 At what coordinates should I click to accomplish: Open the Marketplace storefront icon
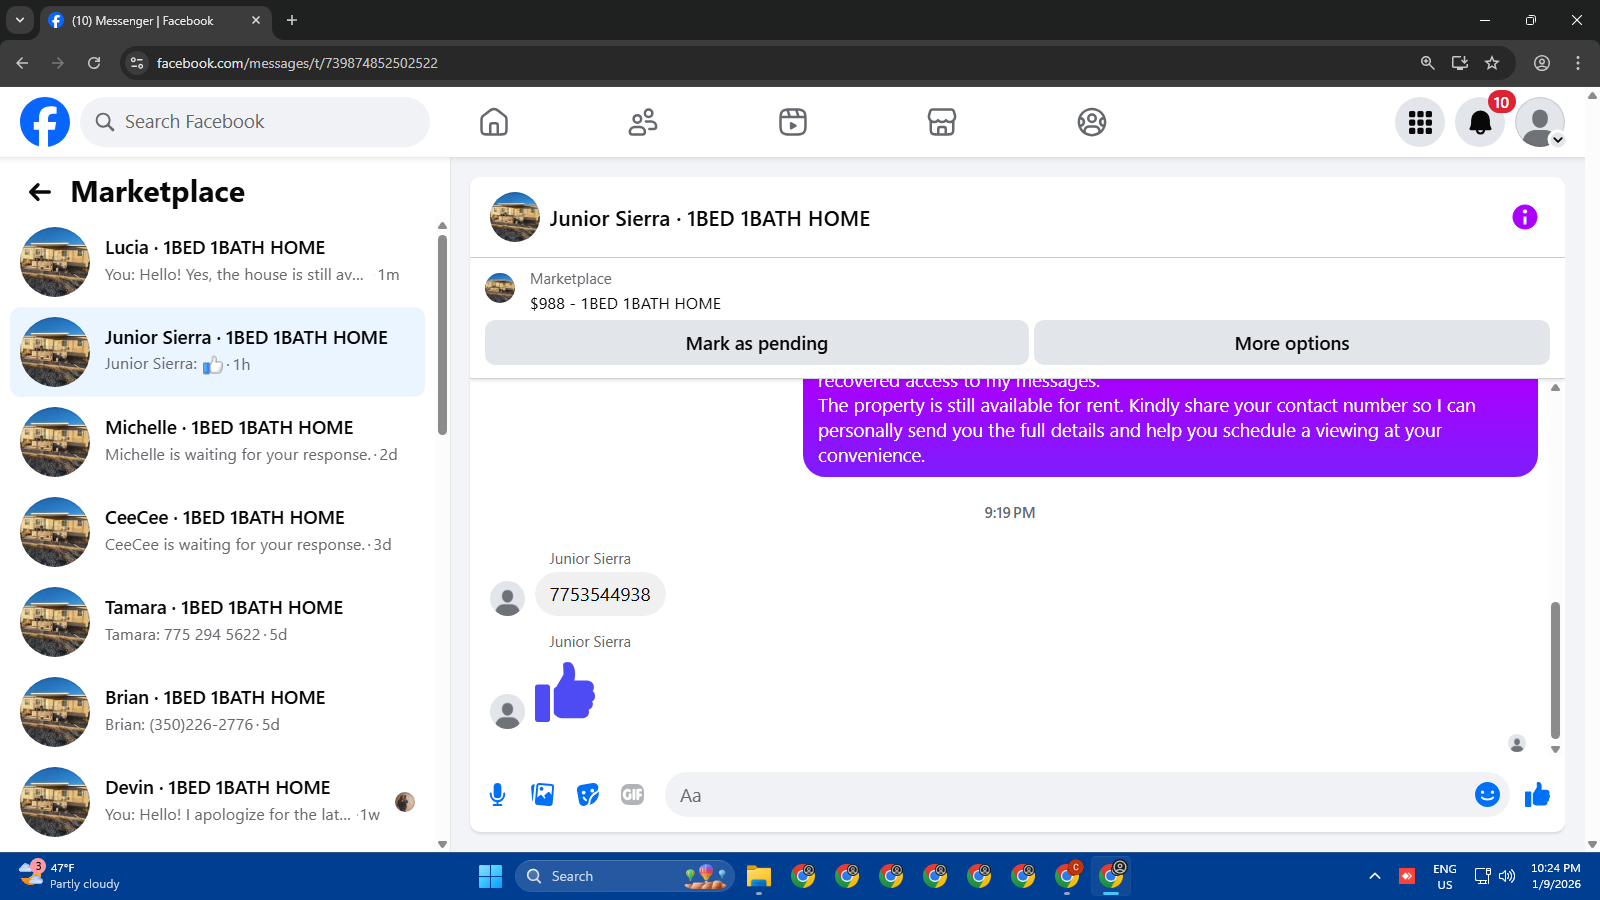[942, 122]
